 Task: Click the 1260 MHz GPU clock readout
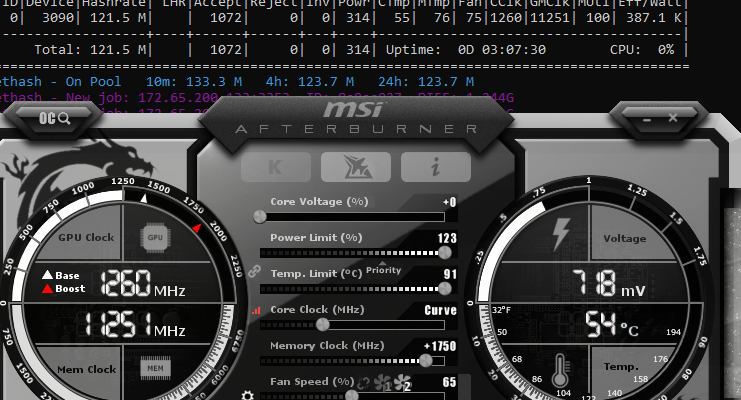142,283
